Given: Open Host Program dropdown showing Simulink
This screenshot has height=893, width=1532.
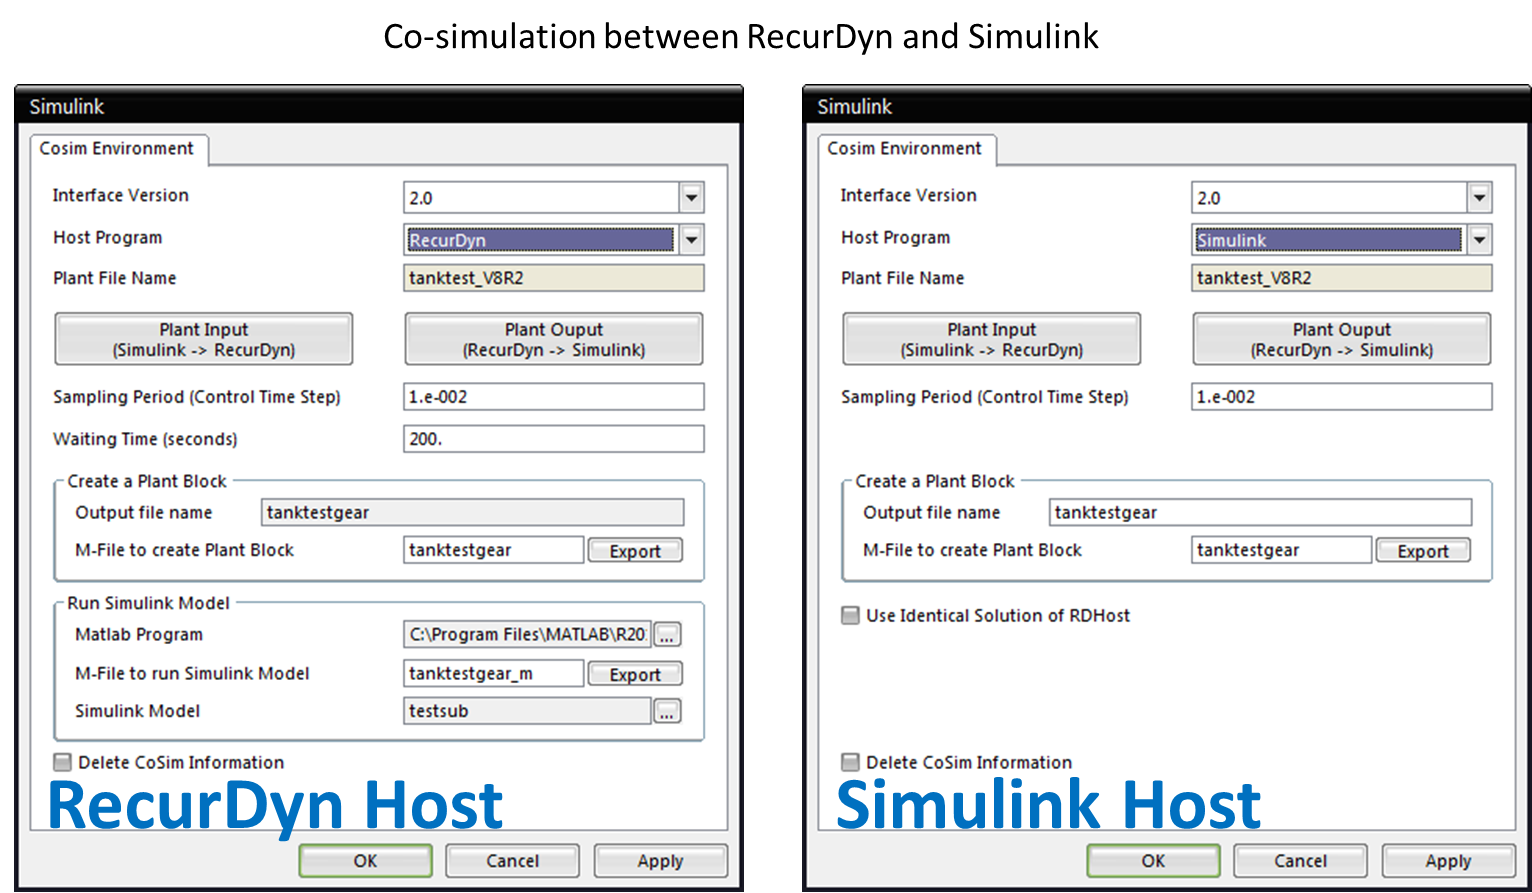Looking at the screenshot, I should [x=1479, y=240].
